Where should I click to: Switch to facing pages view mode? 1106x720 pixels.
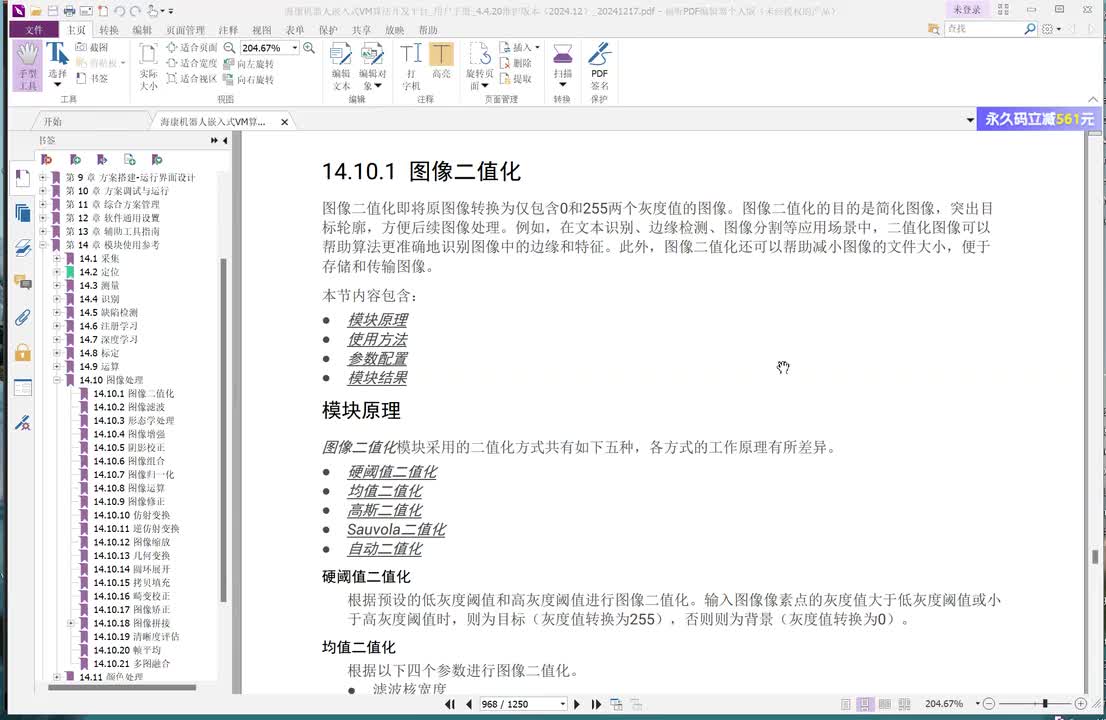[885, 704]
